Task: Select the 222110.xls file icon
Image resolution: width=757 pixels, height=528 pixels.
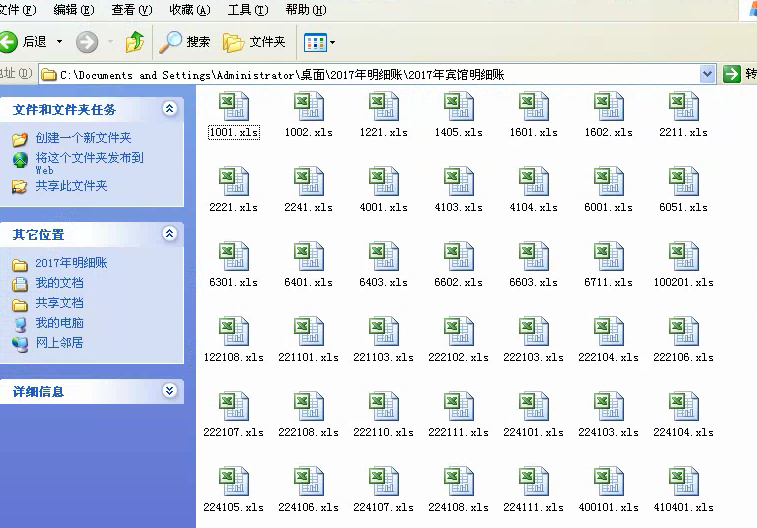Action: point(384,406)
